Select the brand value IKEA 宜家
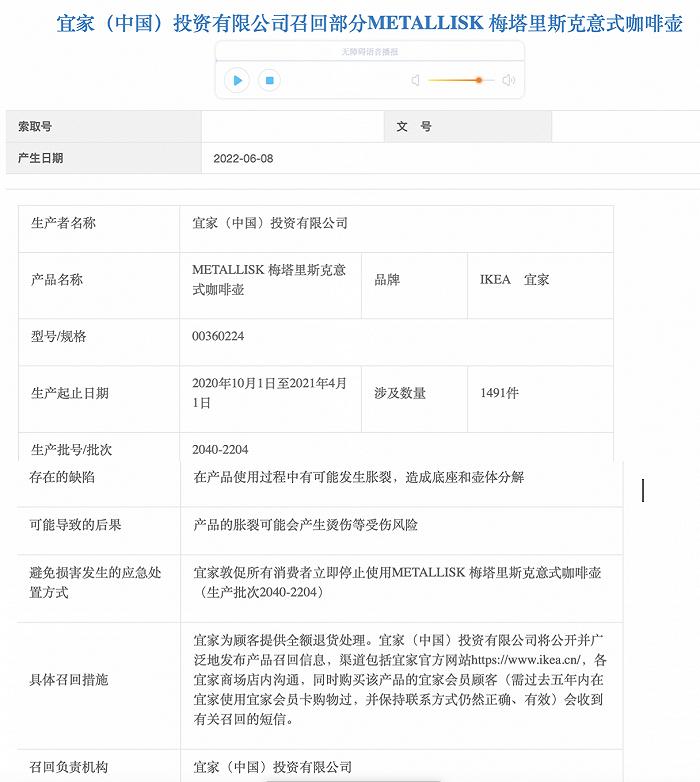 (x=515, y=280)
